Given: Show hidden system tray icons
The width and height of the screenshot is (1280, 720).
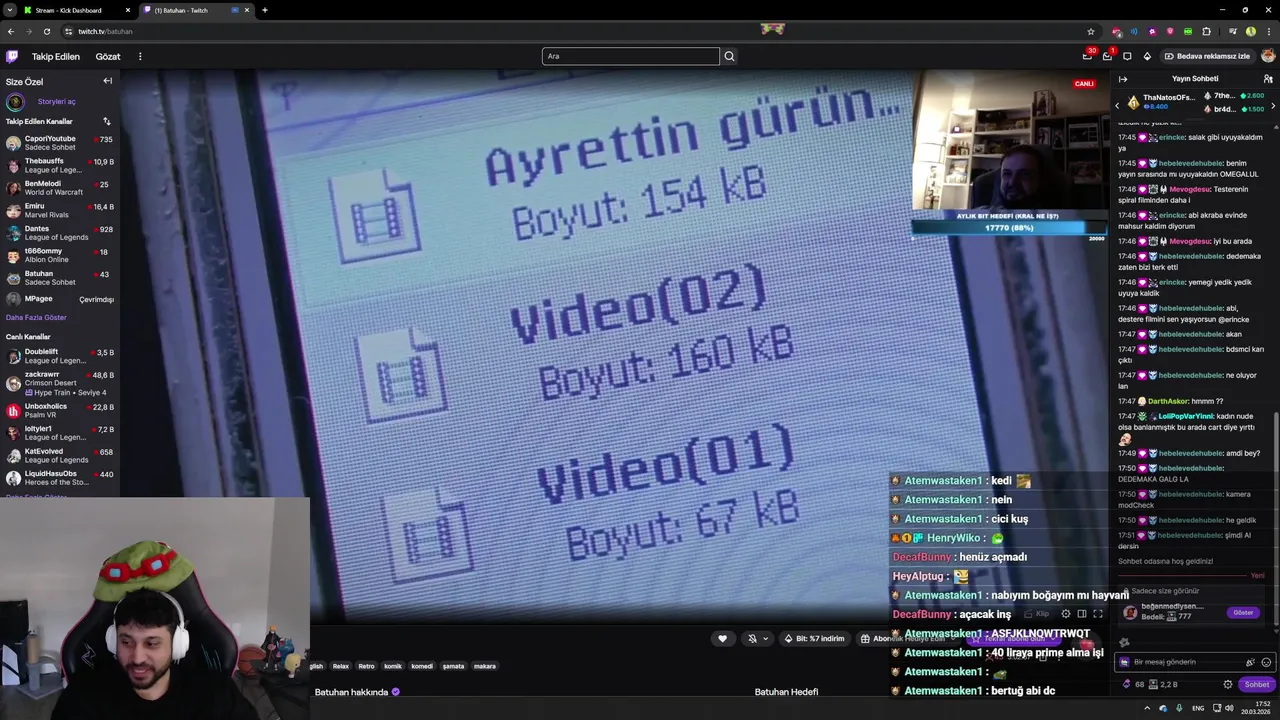Looking at the screenshot, I should pyautogui.click(x=1147, y=708).
